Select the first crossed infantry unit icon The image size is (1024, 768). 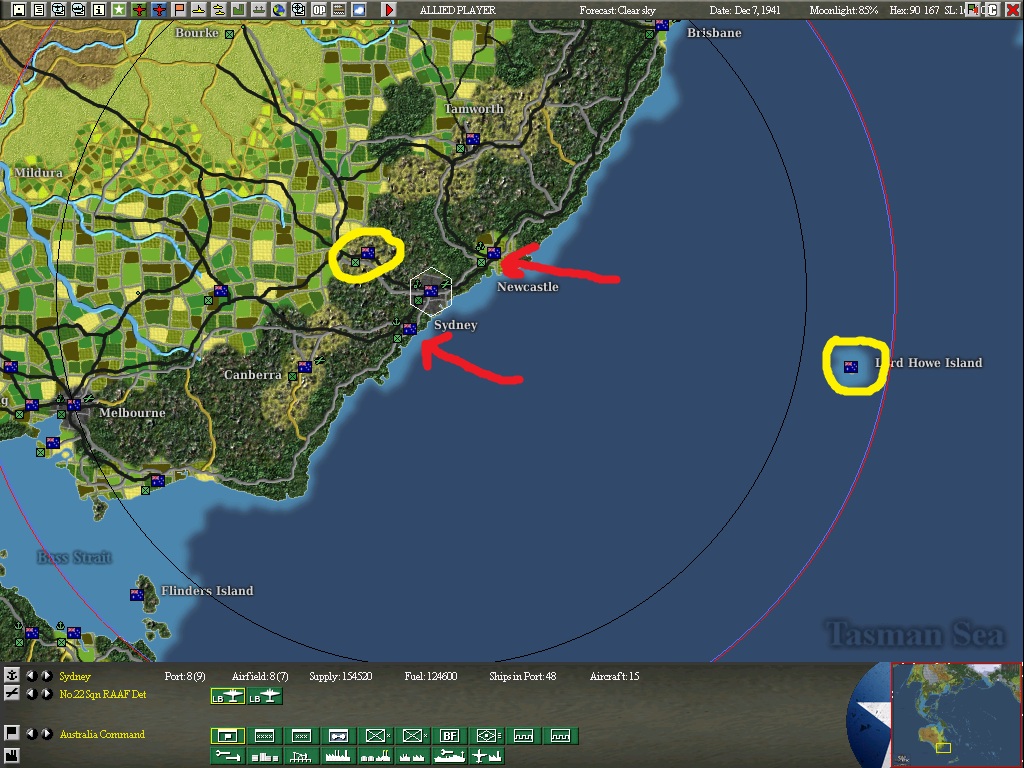pos(376,736)
